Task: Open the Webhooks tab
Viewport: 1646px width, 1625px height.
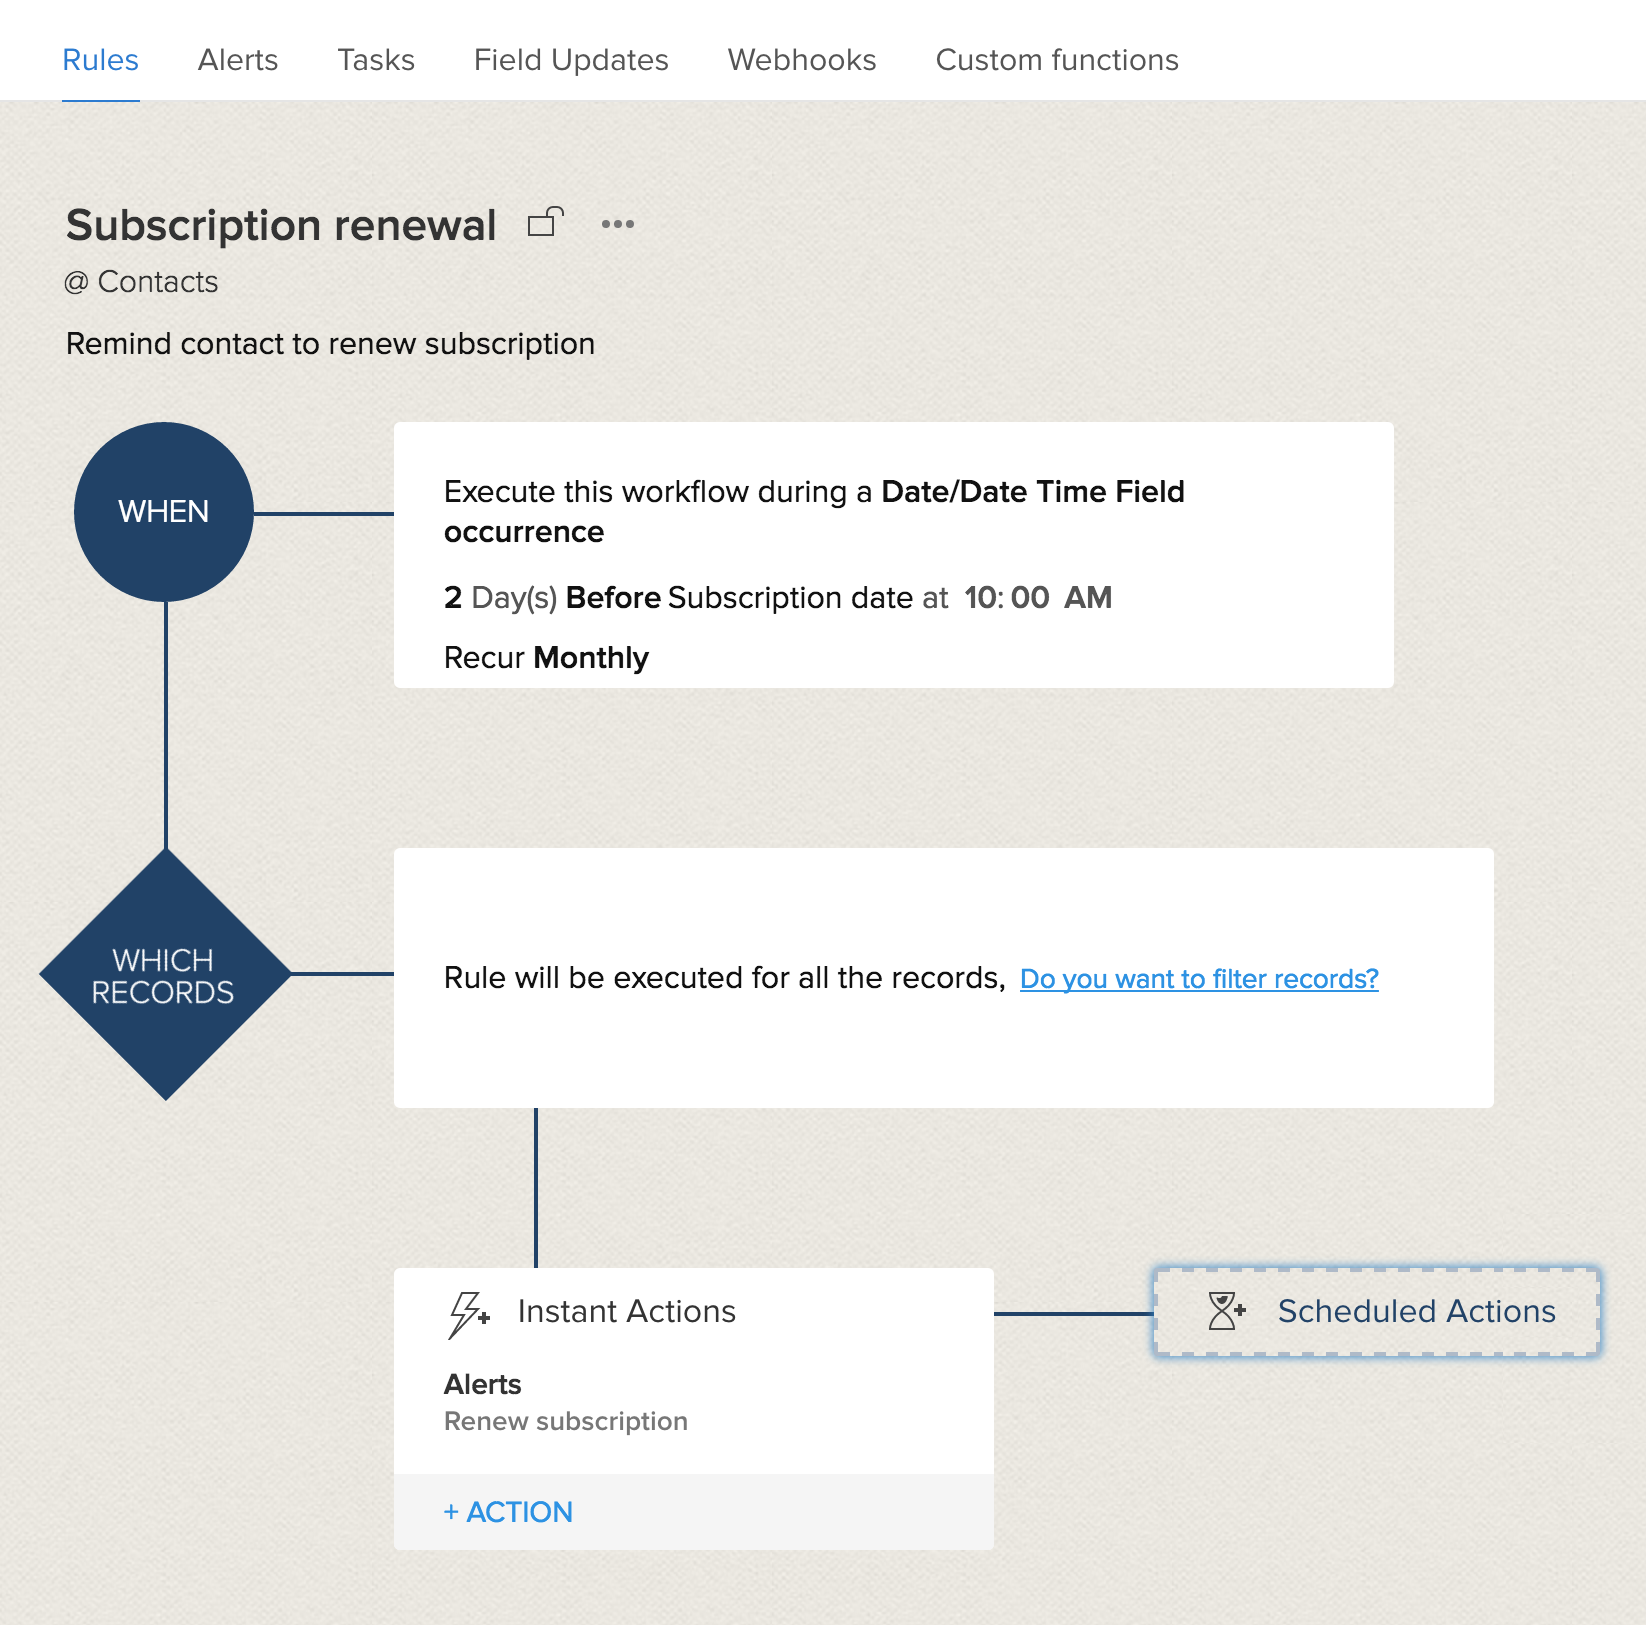Action: [802, 60]
